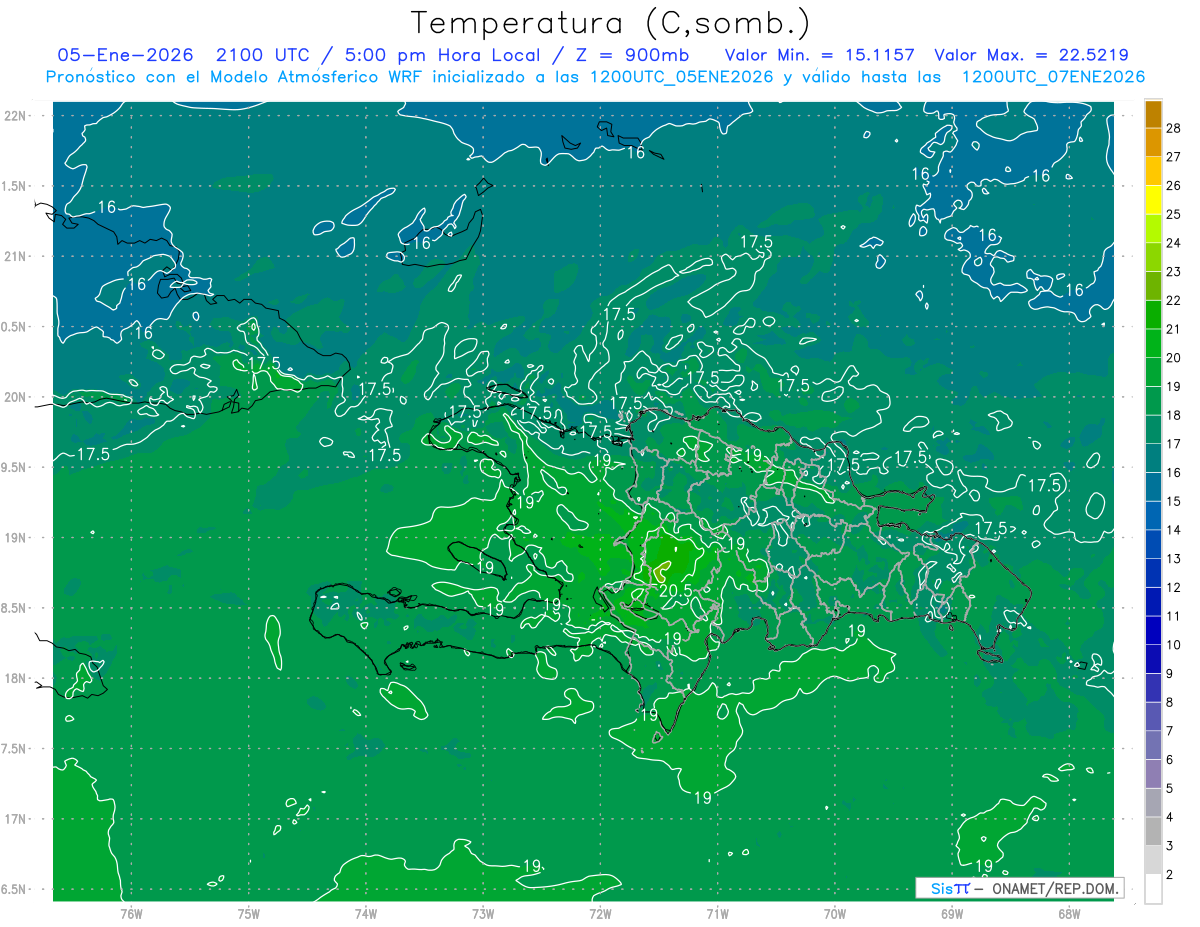Click the 'SisTT – ONAMET/REP.DOM.' credit box
This screenshot has width=1200, height=927.
(x=1019, y=888)
